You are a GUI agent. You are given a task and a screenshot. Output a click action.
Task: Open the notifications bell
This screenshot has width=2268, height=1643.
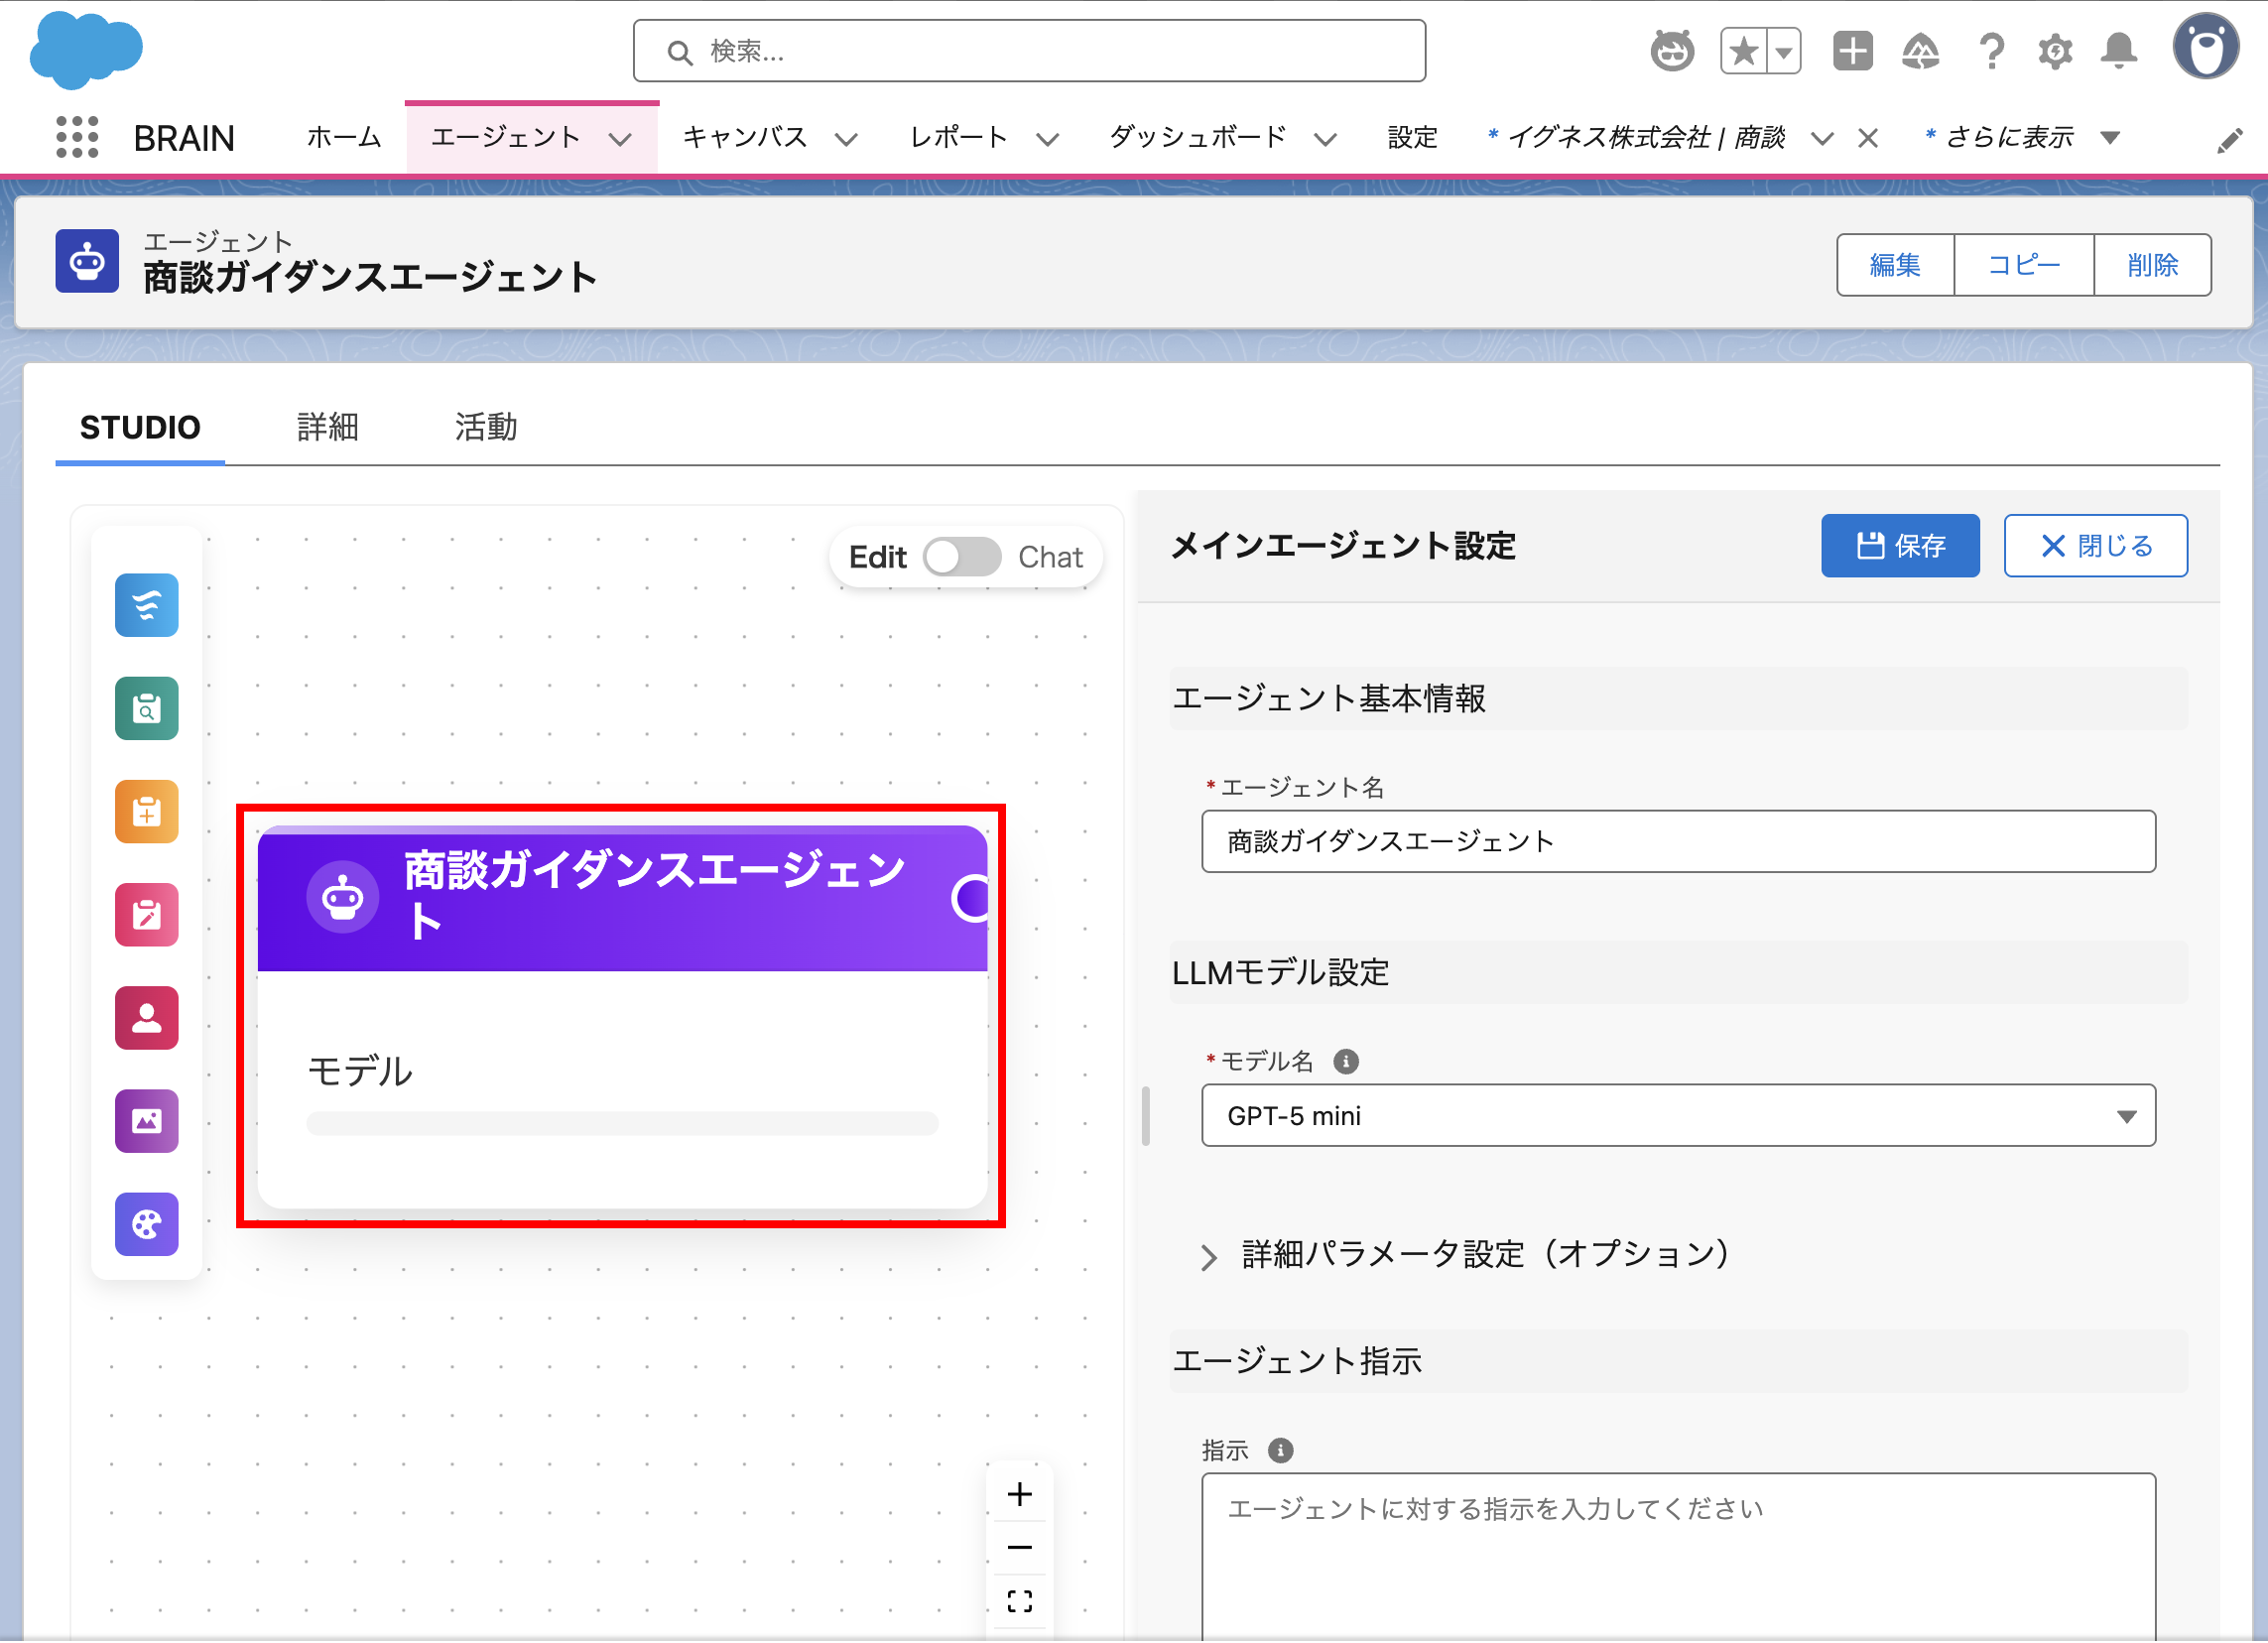tap(2119, 51)
